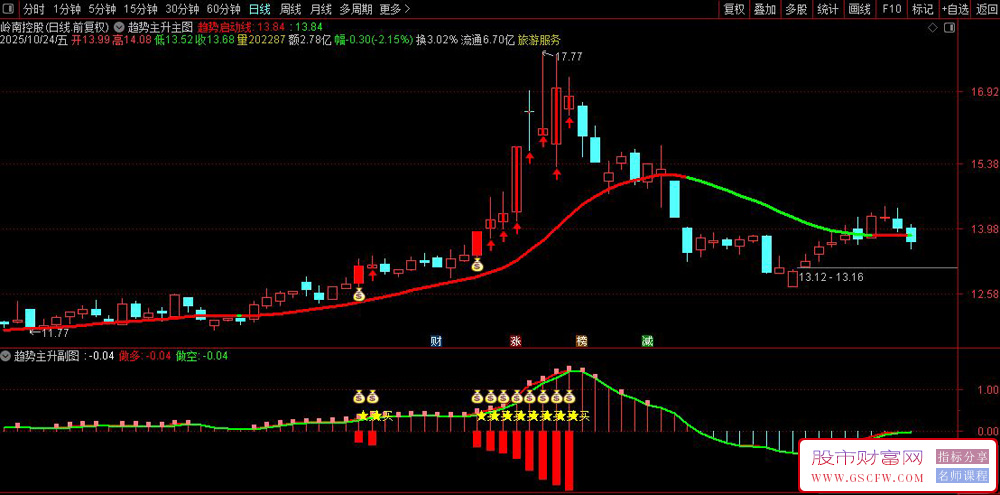
Task: Click the 返回 back button
Action: click(x=985, y=9)
